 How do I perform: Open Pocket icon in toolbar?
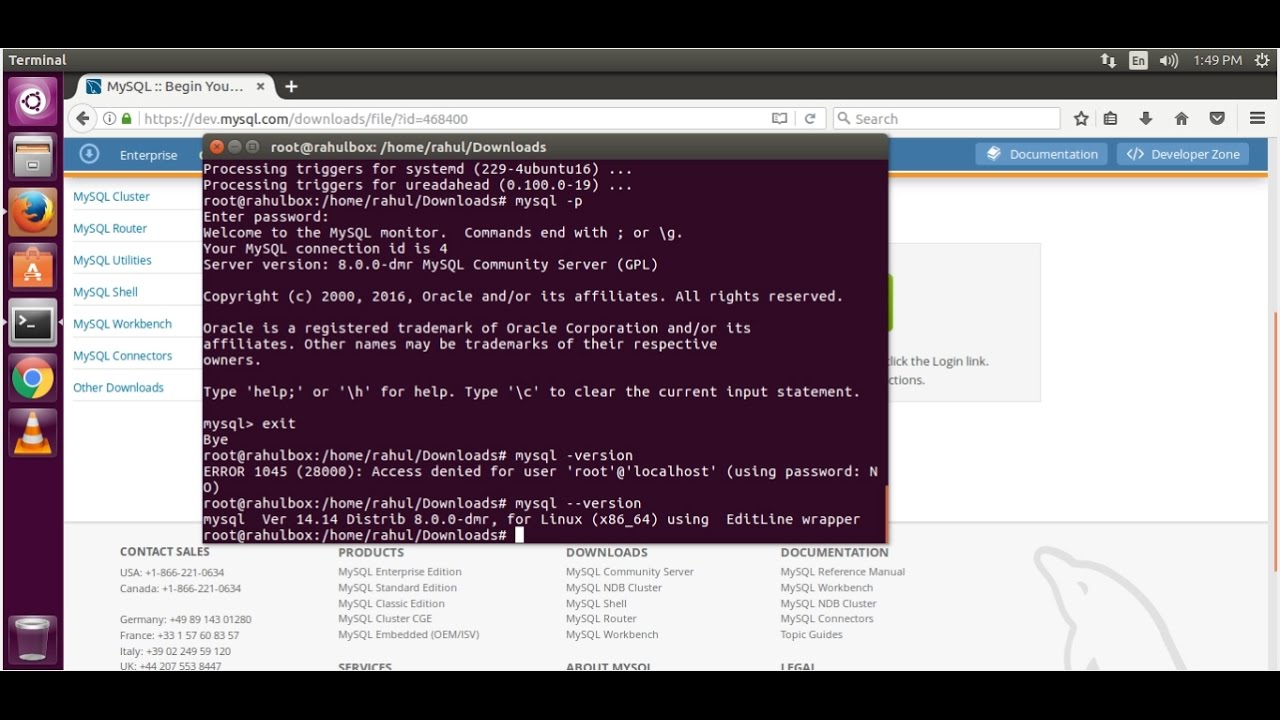(1217, 118)
